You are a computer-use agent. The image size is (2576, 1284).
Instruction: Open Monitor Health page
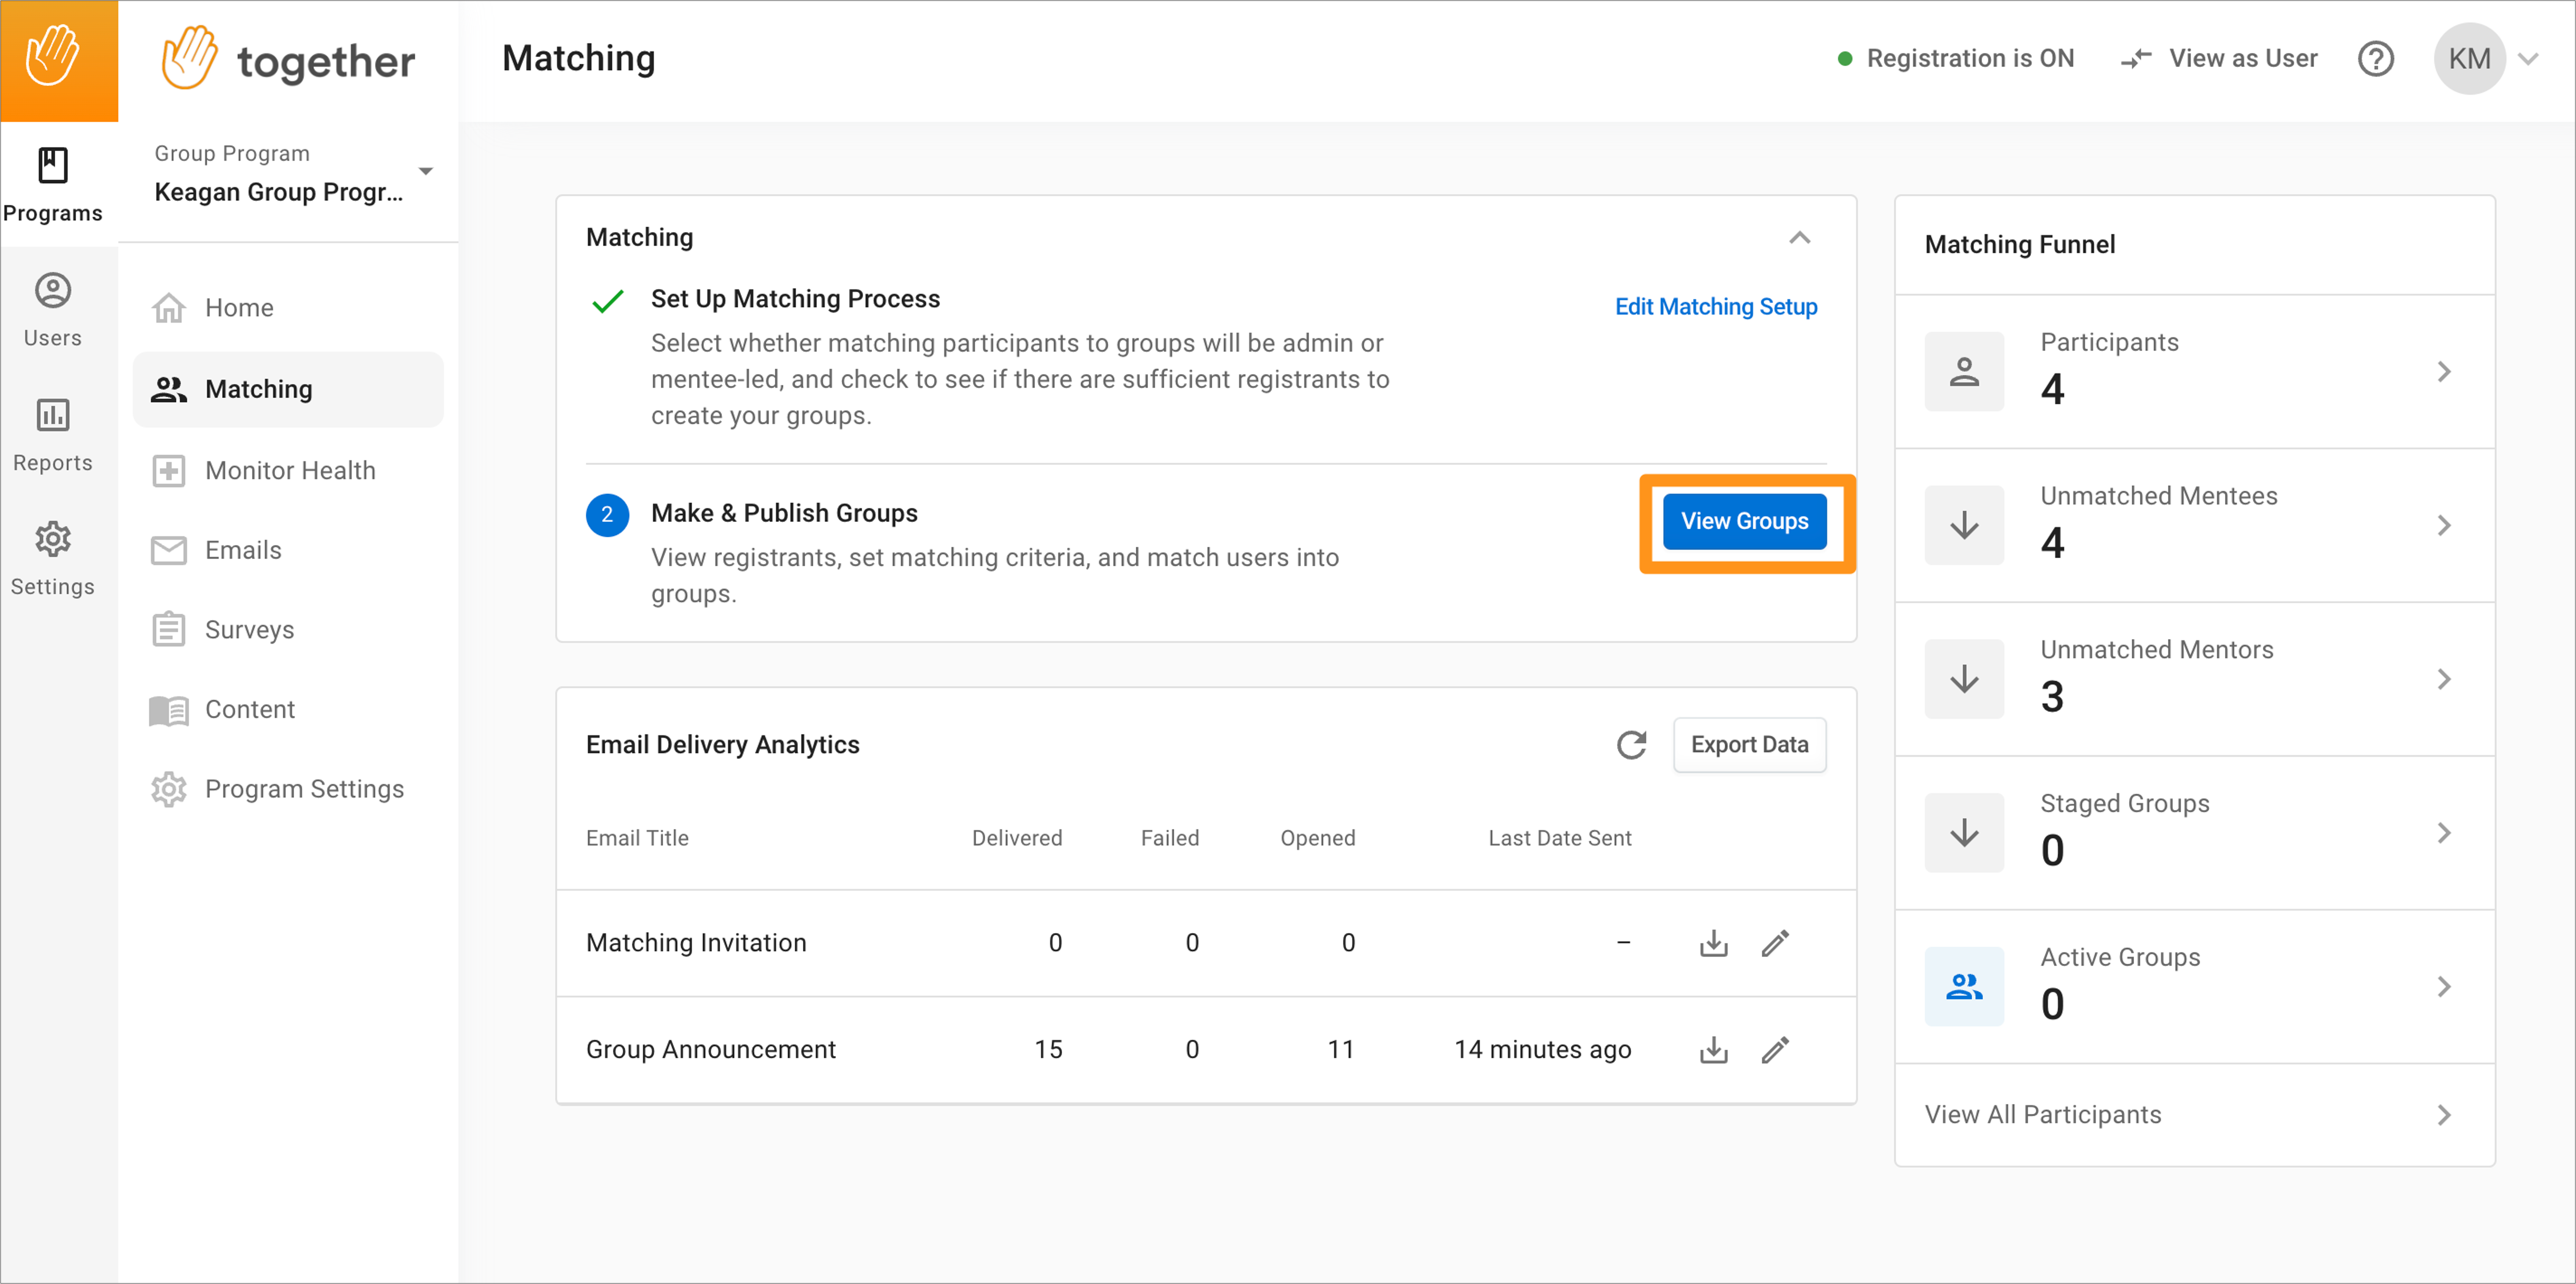[288, 471]
